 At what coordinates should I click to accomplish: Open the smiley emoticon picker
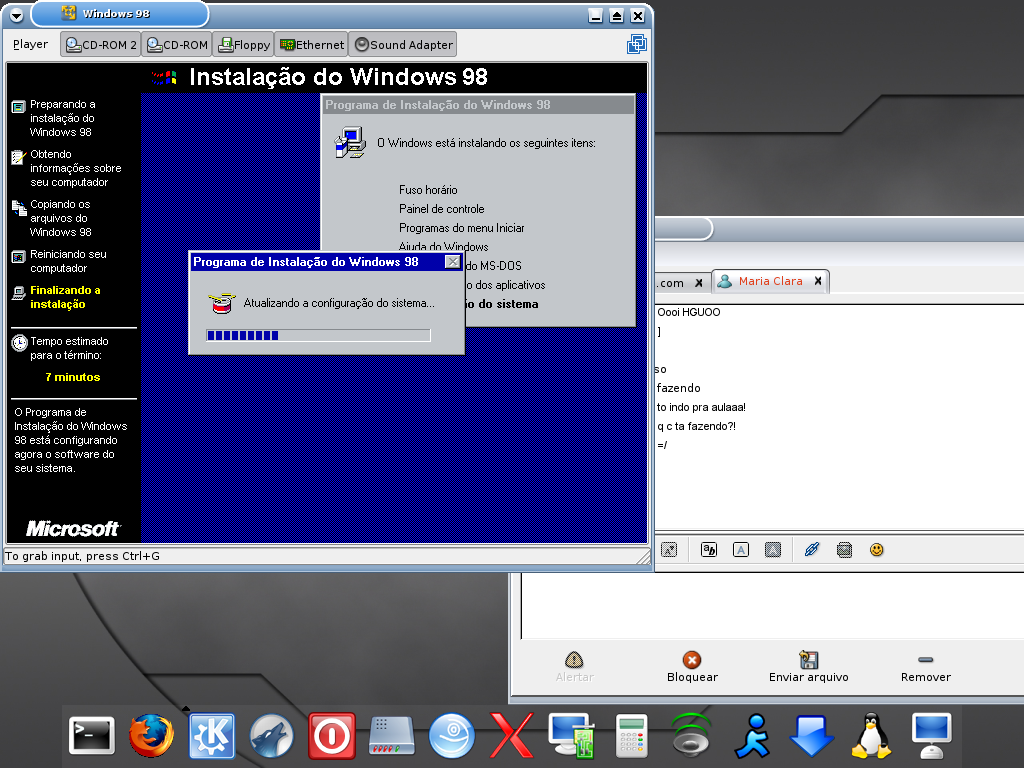pyautogui.click(x=877, y=550)
